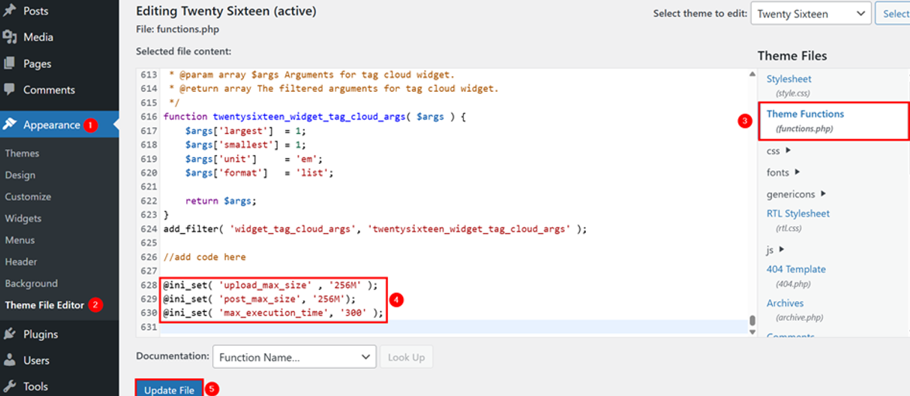Click the Media library icon
The image size is (910, 396).
pos(9,37)
